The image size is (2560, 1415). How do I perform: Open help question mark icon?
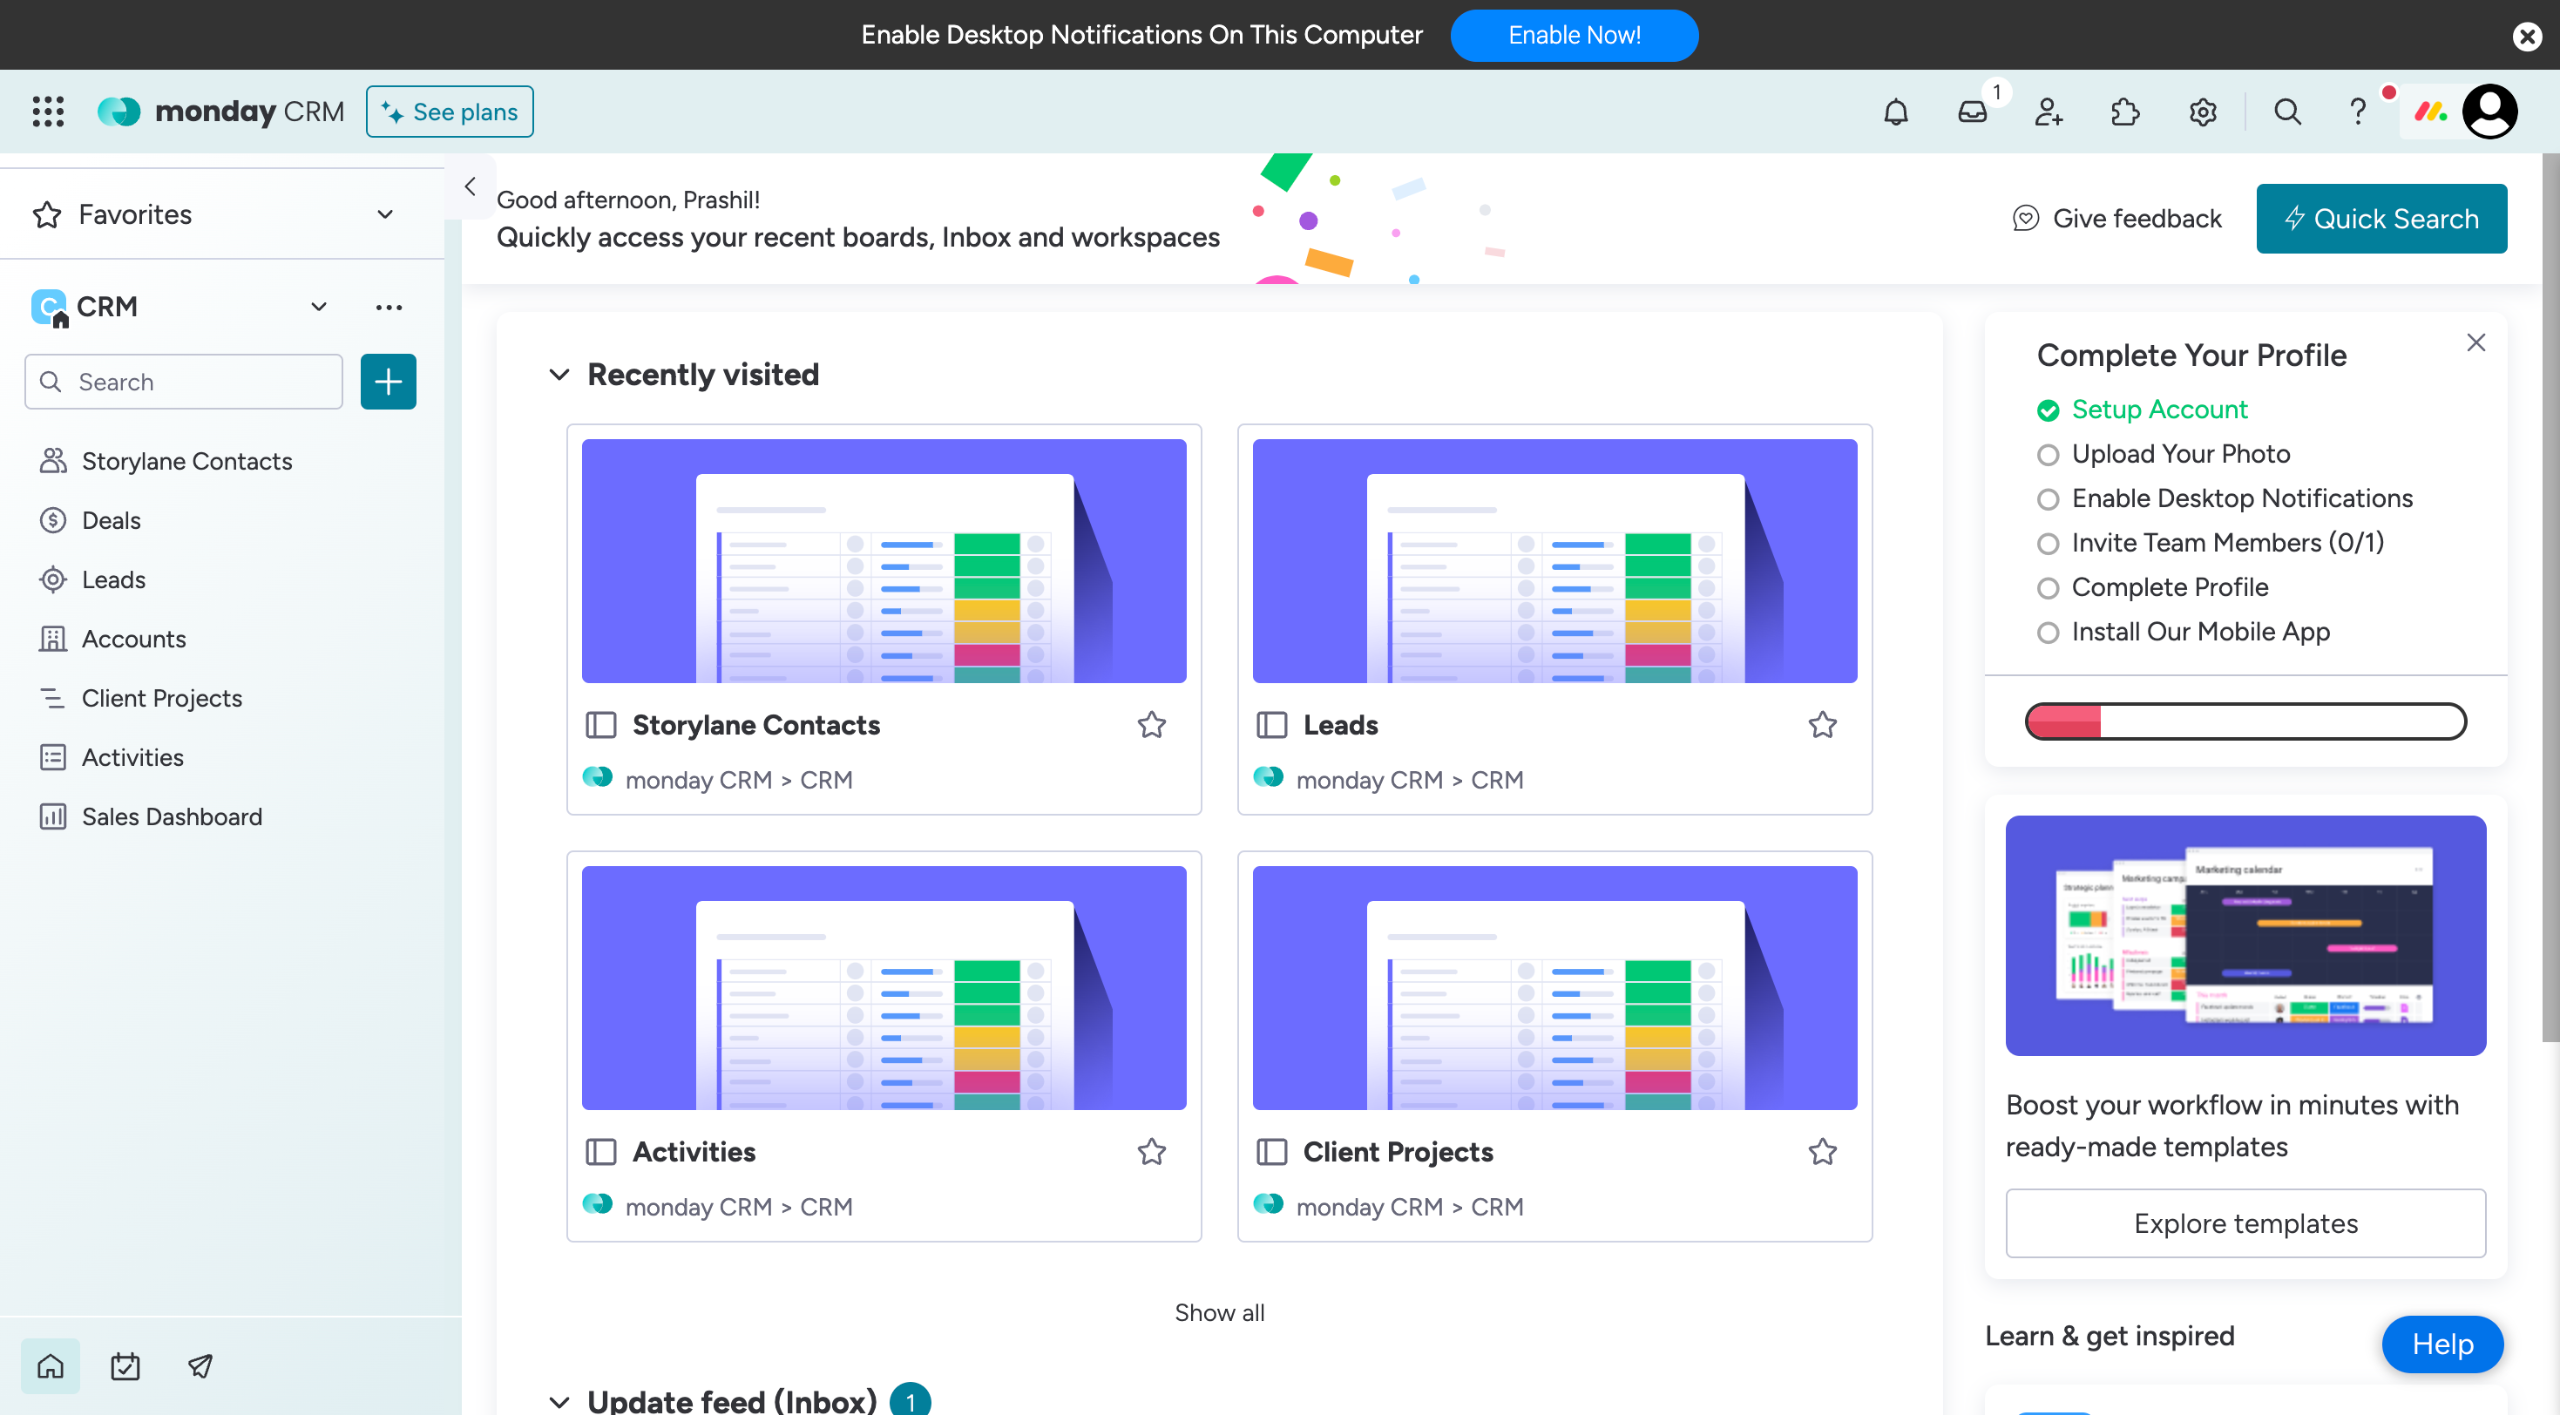[x=2358, y=111]
